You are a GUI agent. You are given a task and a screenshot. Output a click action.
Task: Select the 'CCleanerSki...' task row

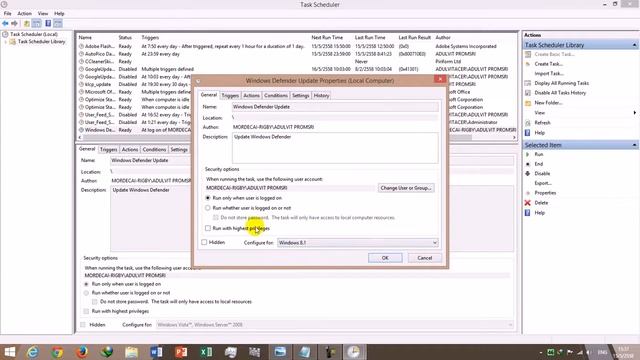[296, 62]
